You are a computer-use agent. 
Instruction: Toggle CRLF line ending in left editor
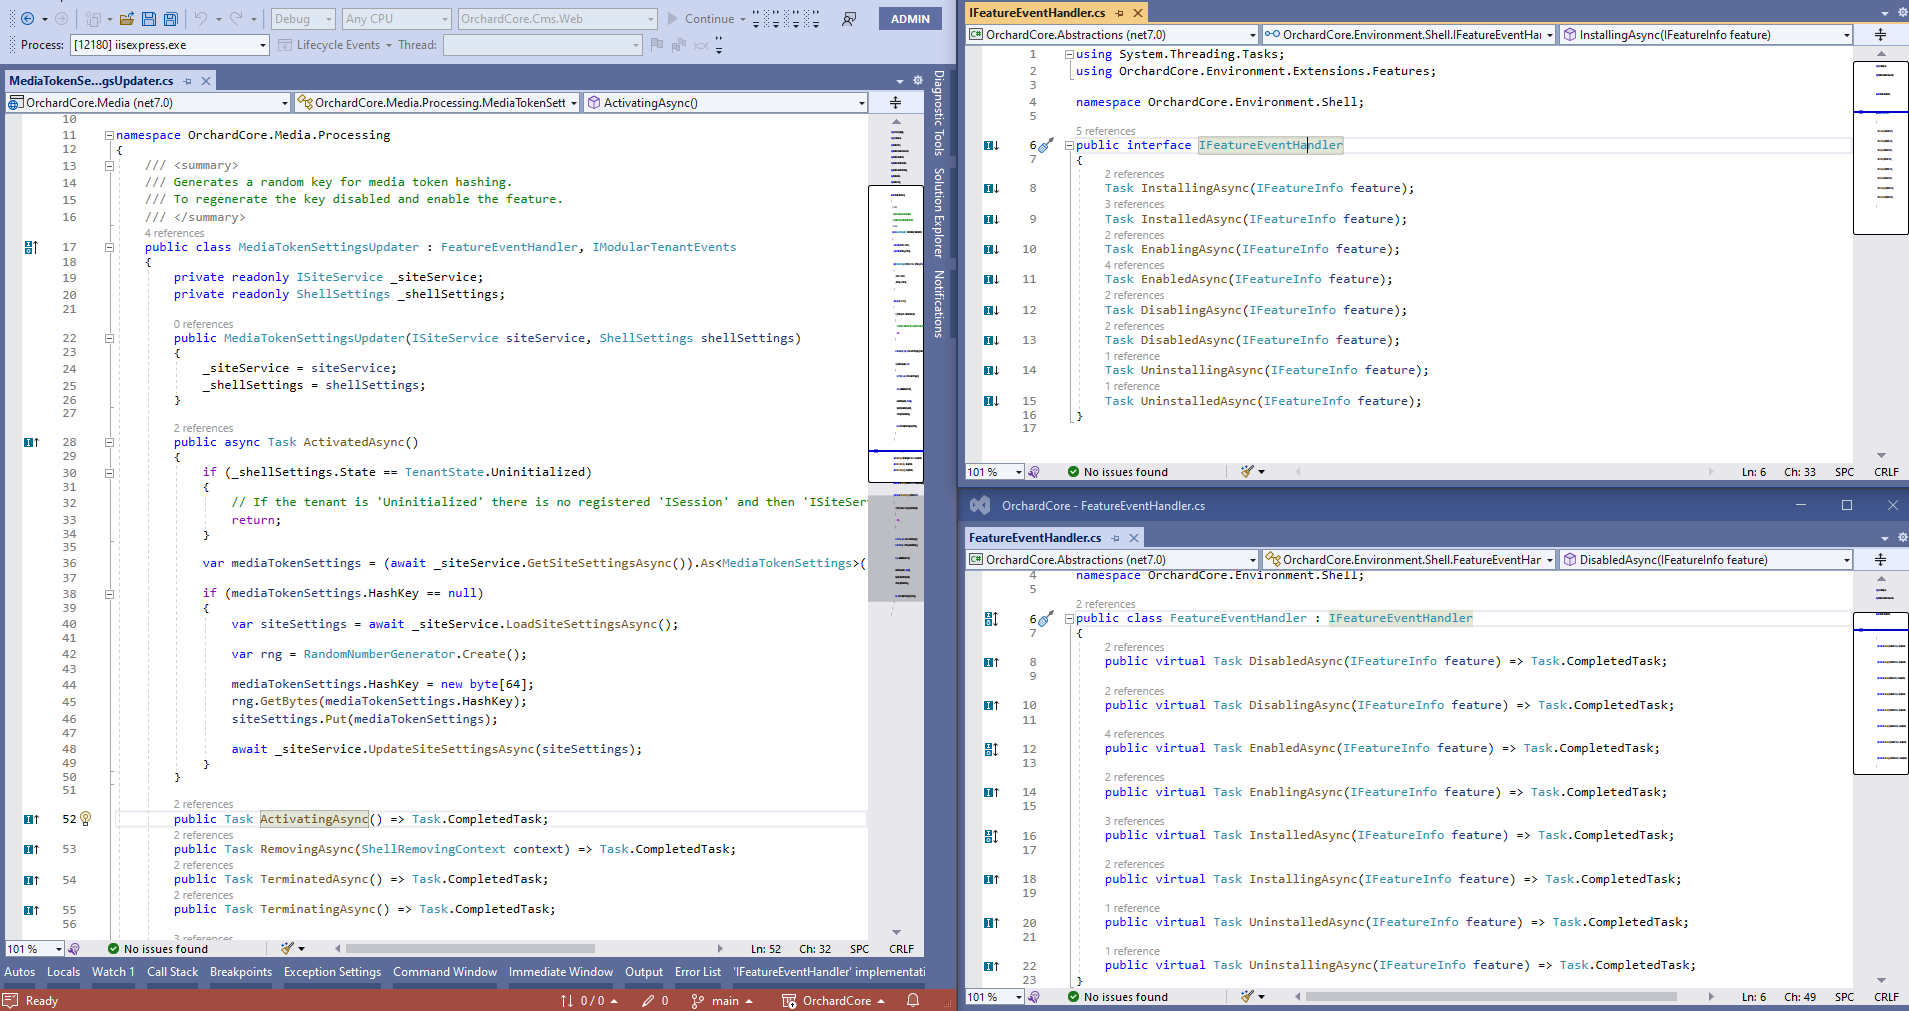[901, 949]
